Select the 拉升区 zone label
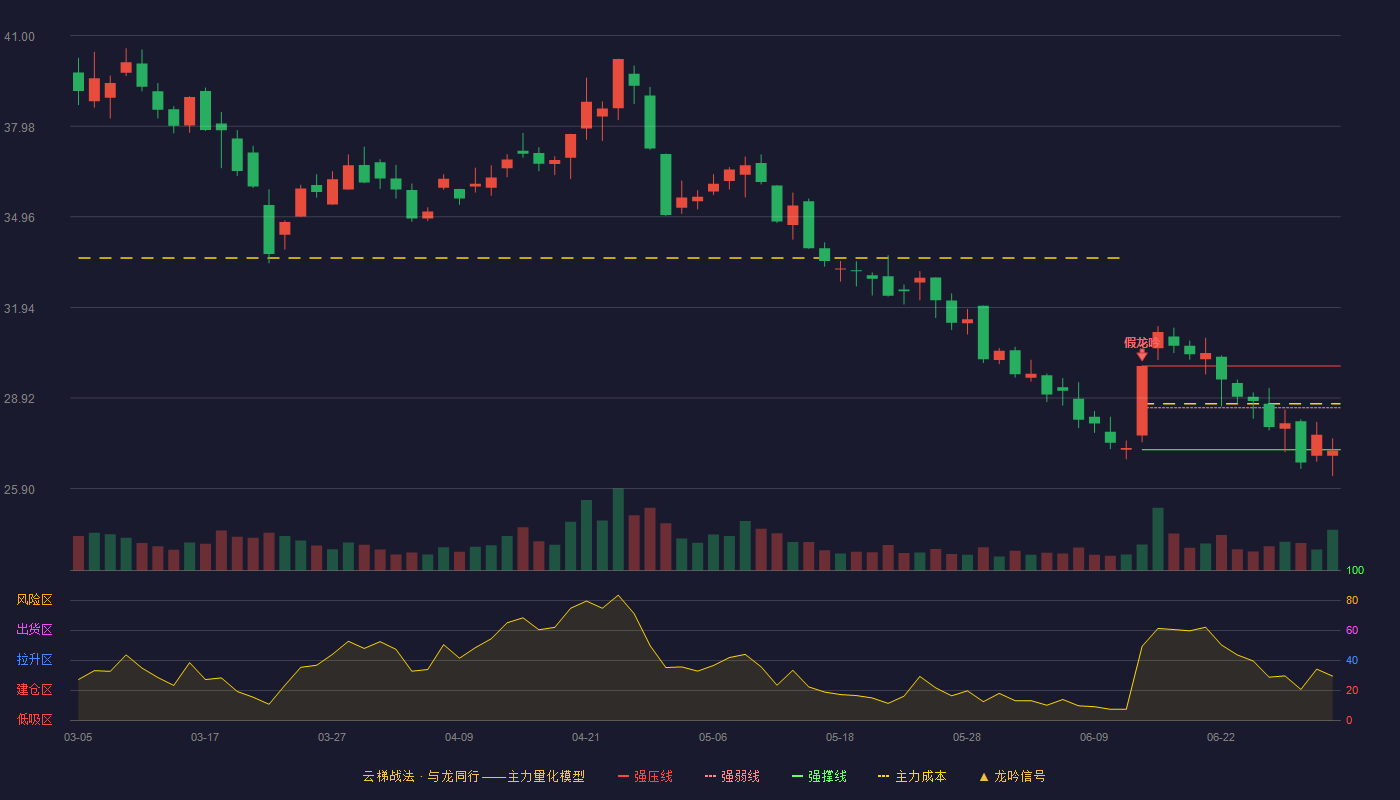The width and height of the screenshot is (1400, 800). (34, 660)
